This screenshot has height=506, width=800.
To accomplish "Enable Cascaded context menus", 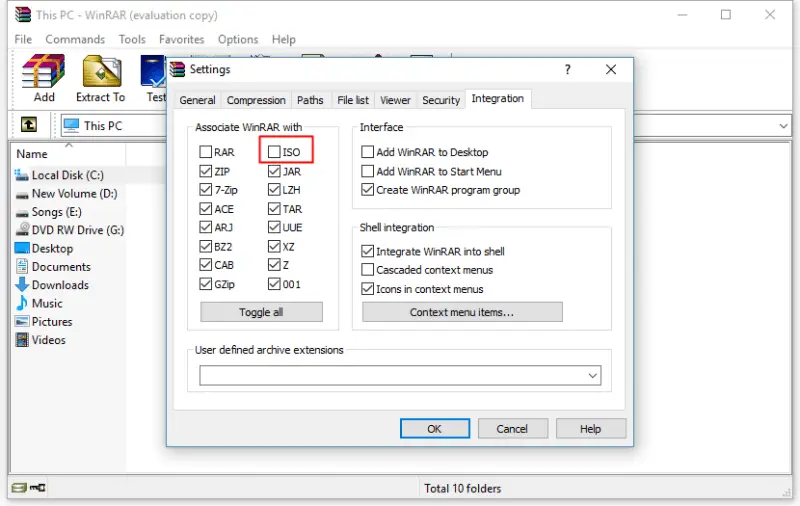I will 367,269.
